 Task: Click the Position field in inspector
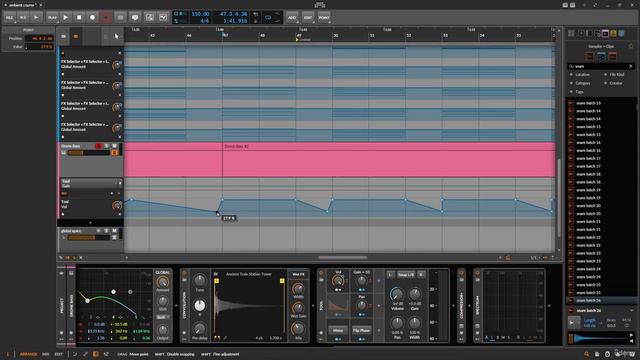coord(39,38)
